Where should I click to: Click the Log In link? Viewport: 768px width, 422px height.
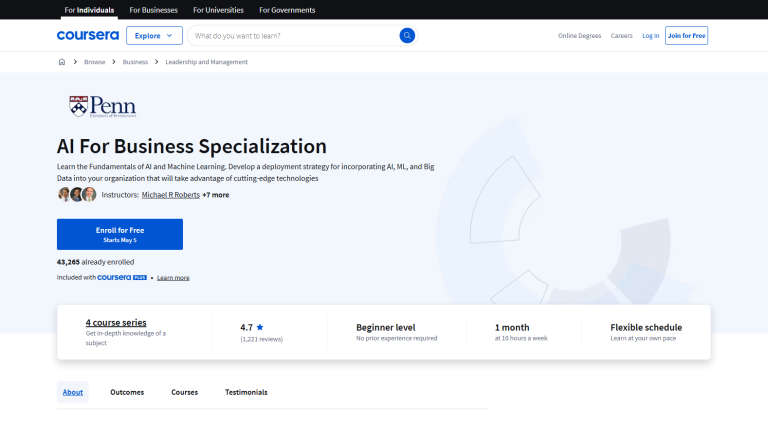tap(650, 35)
